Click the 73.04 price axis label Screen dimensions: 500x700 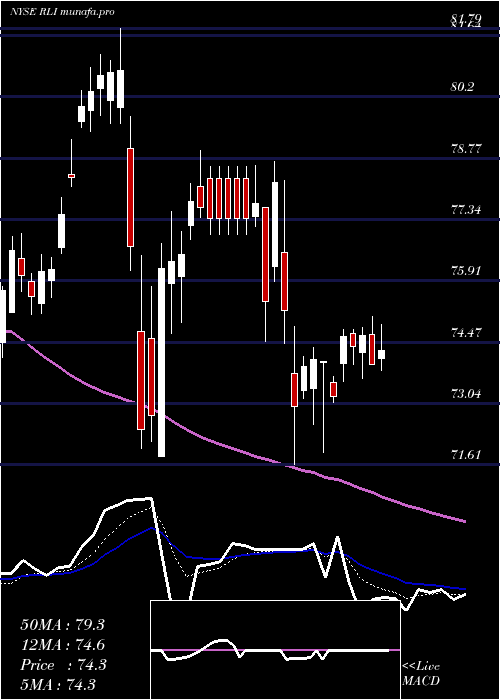(466, 394)
